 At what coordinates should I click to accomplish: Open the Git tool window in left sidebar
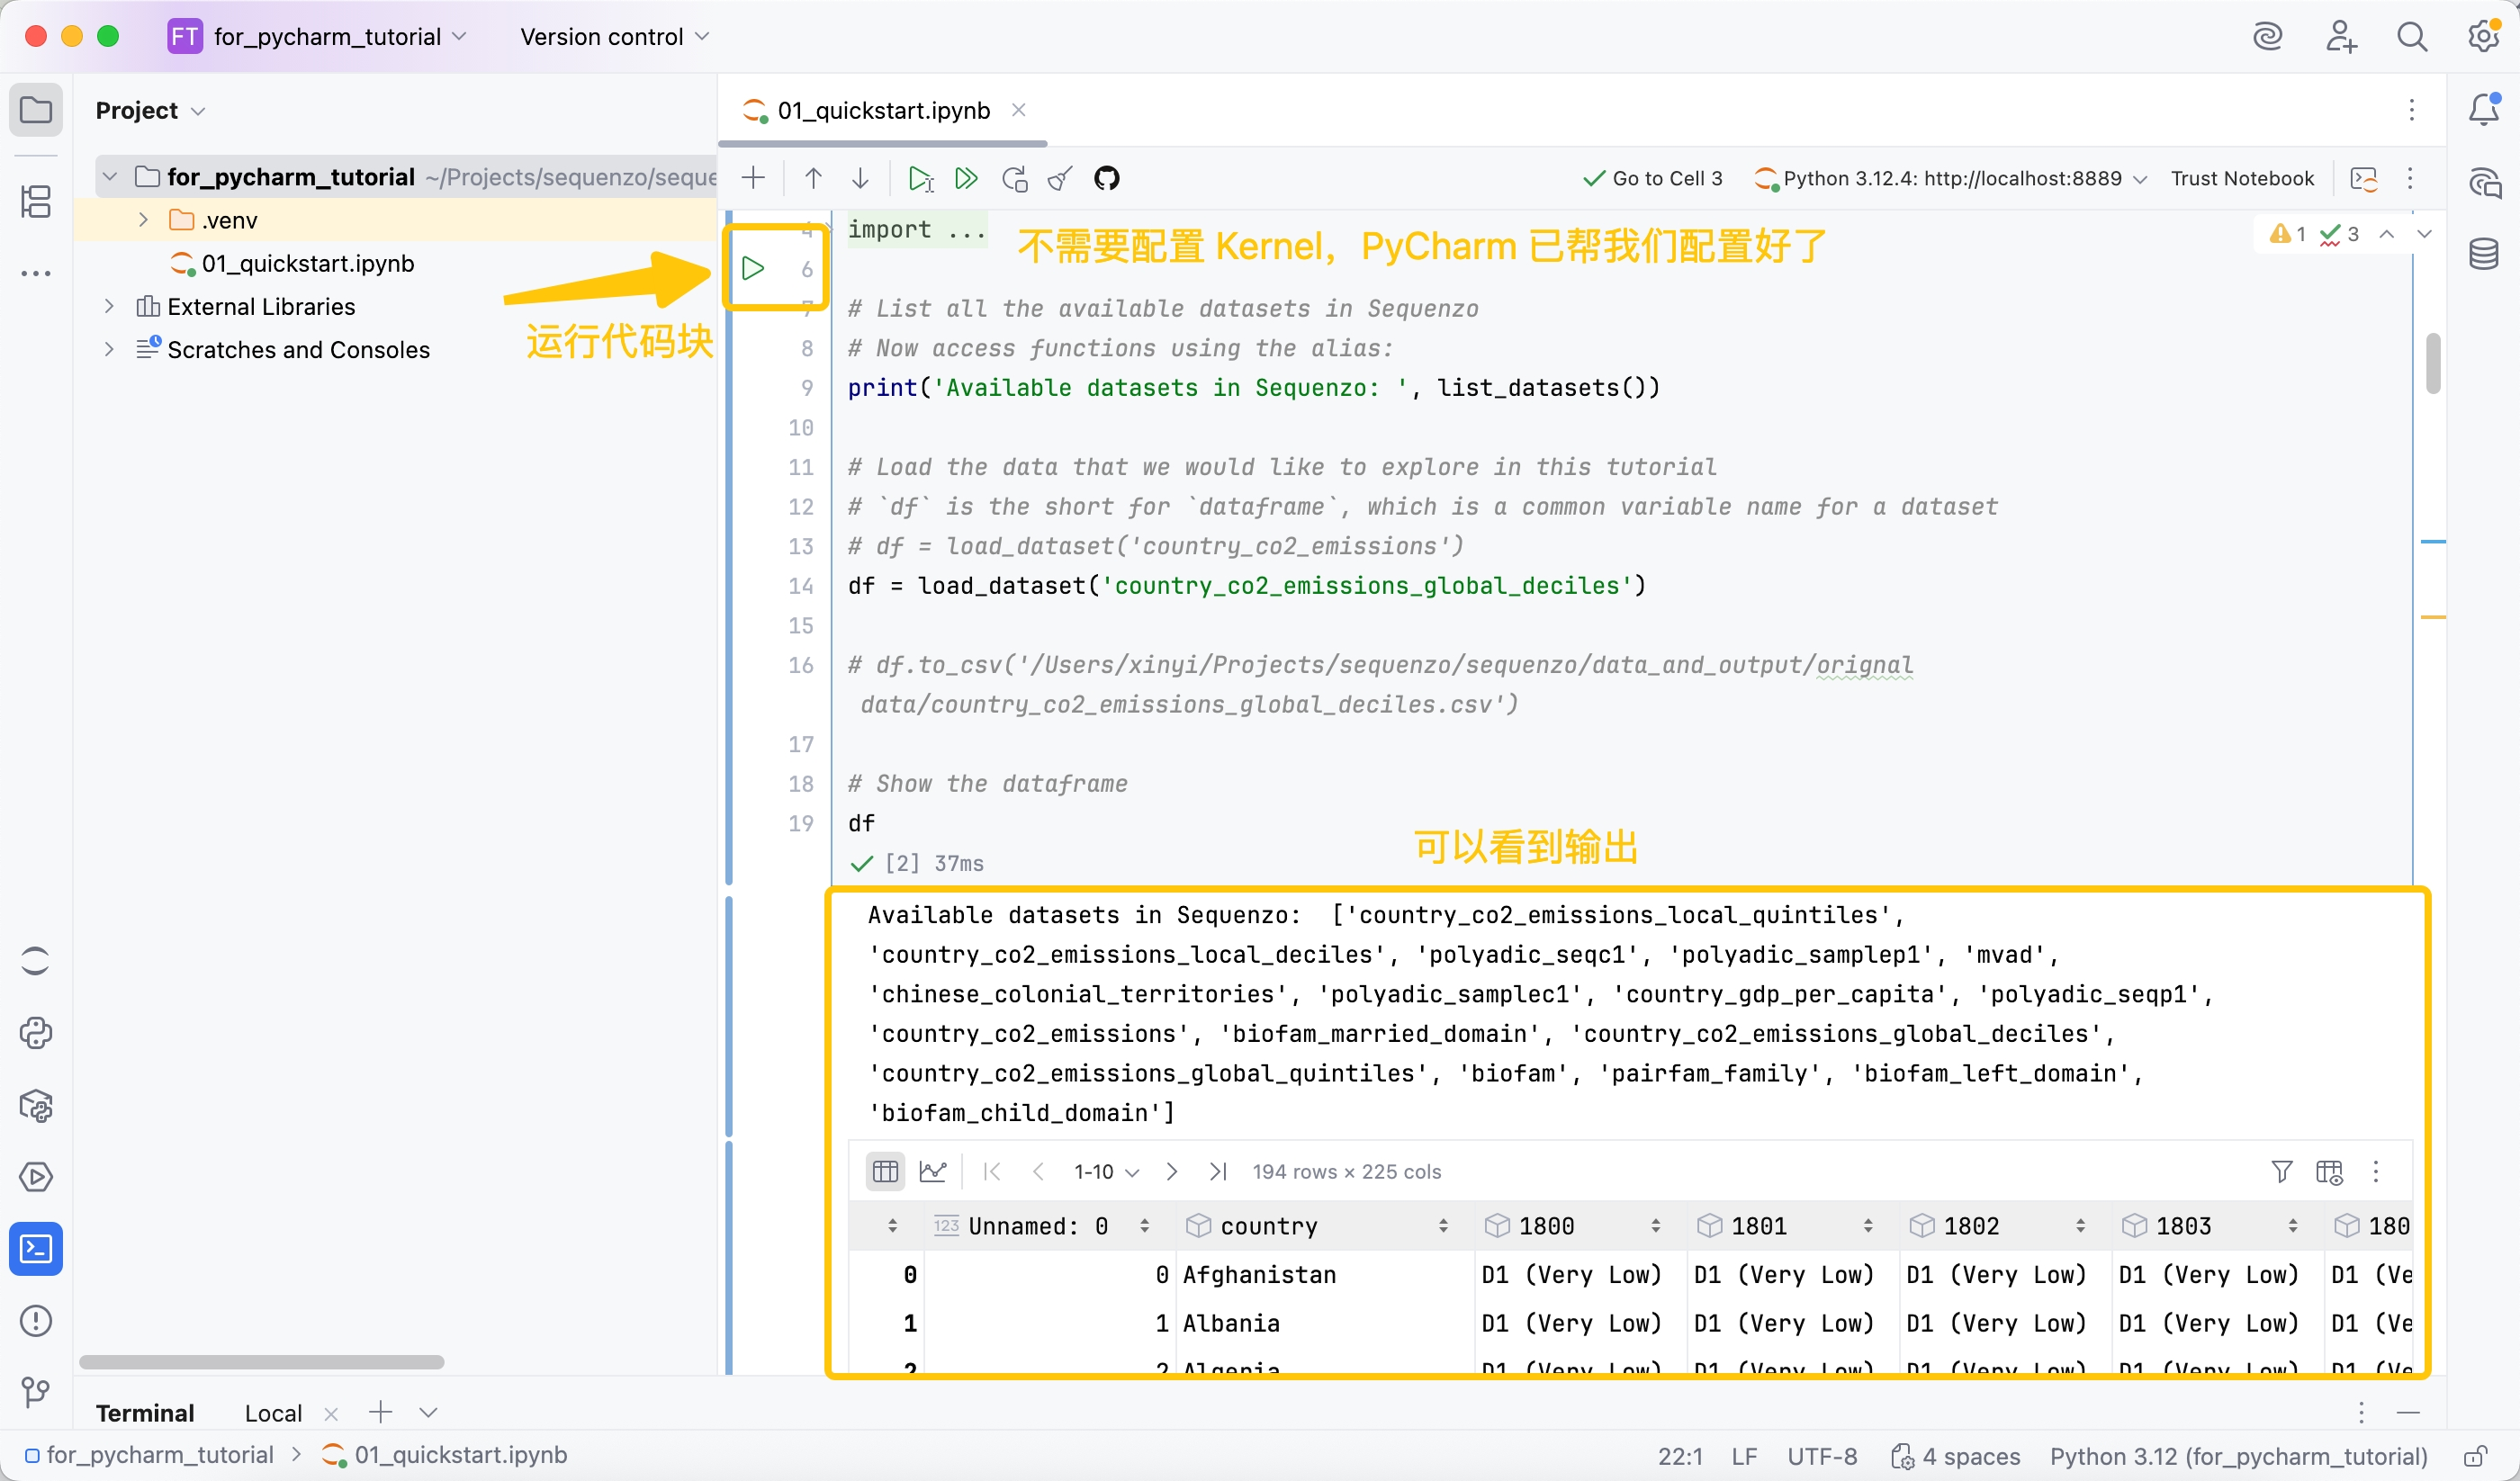pos(36,1392)
